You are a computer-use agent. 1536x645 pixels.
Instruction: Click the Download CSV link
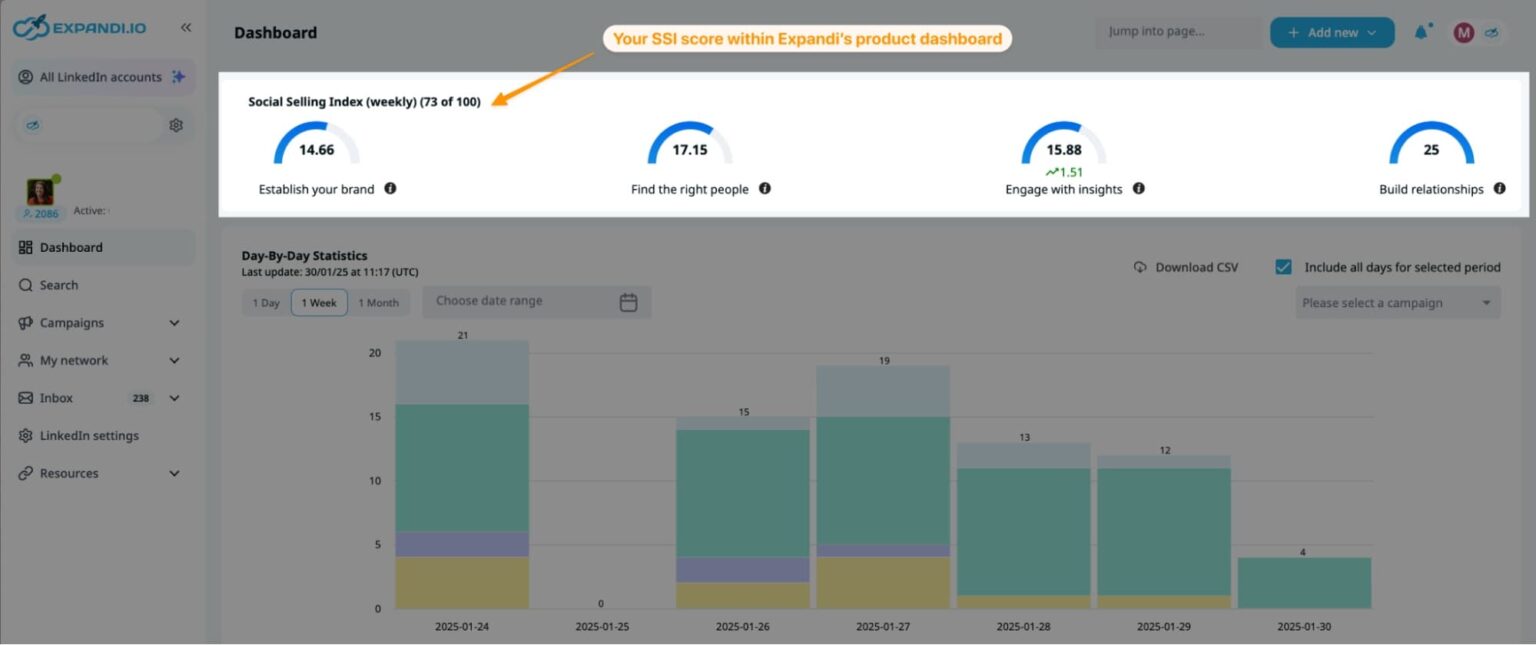coord(1196,266)
